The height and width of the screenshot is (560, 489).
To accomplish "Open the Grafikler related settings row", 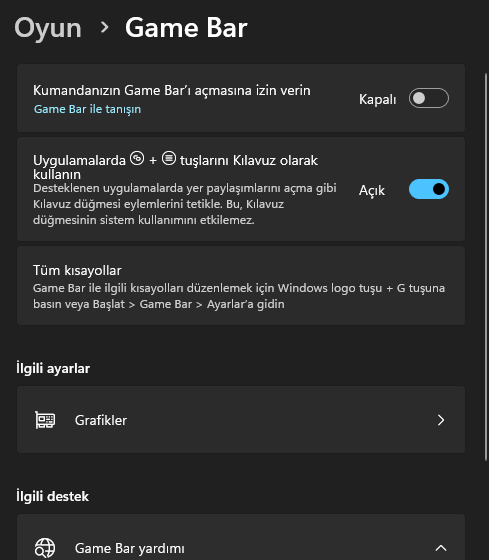I will pos(241,420).
